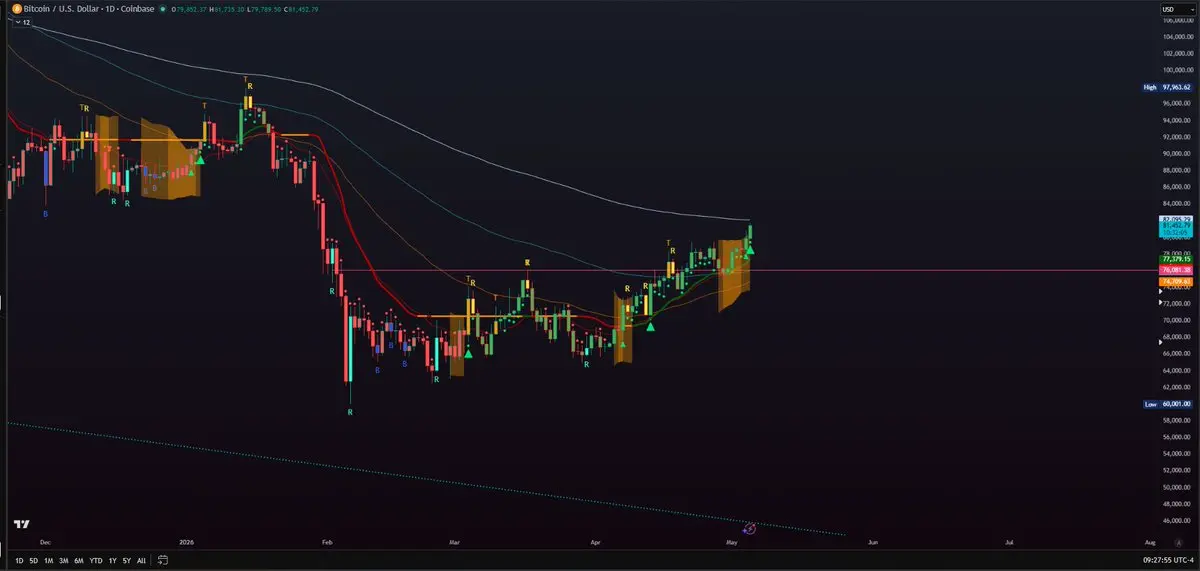Select the 1D time range
The height and width of the screenshot is (571, 1200).
[19, 561]
